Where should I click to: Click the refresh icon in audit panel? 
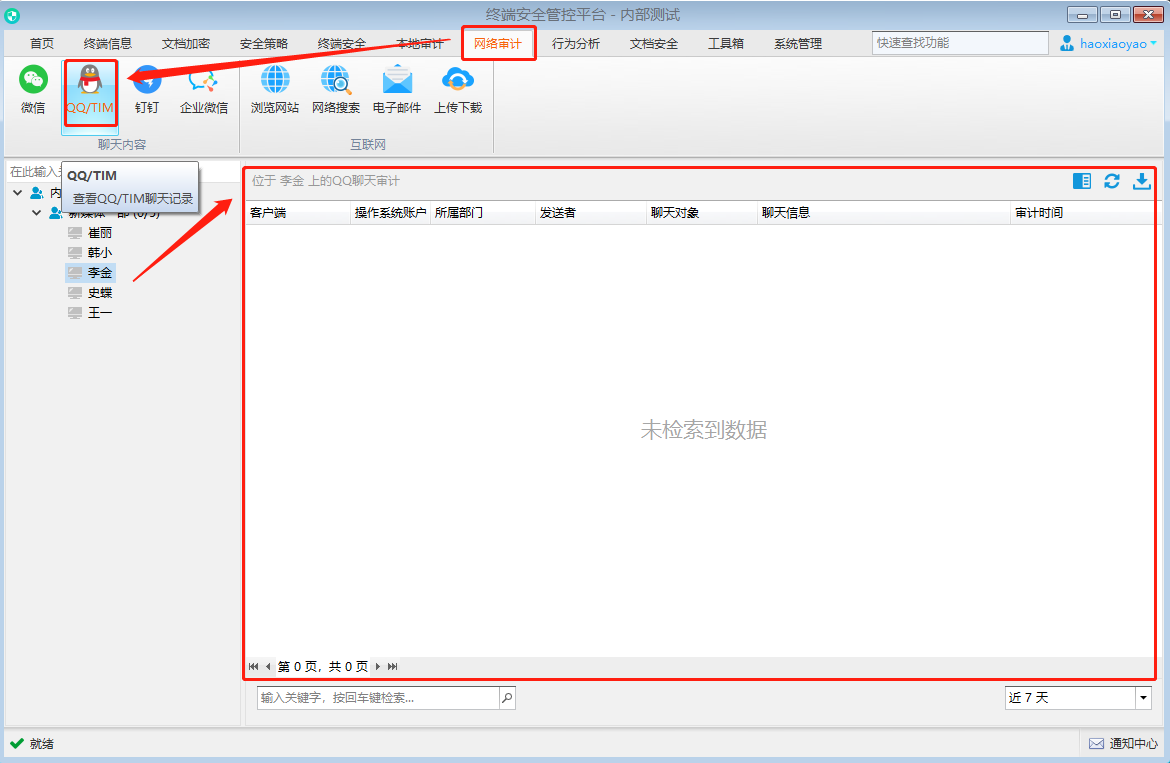(x=1112, y=181)
